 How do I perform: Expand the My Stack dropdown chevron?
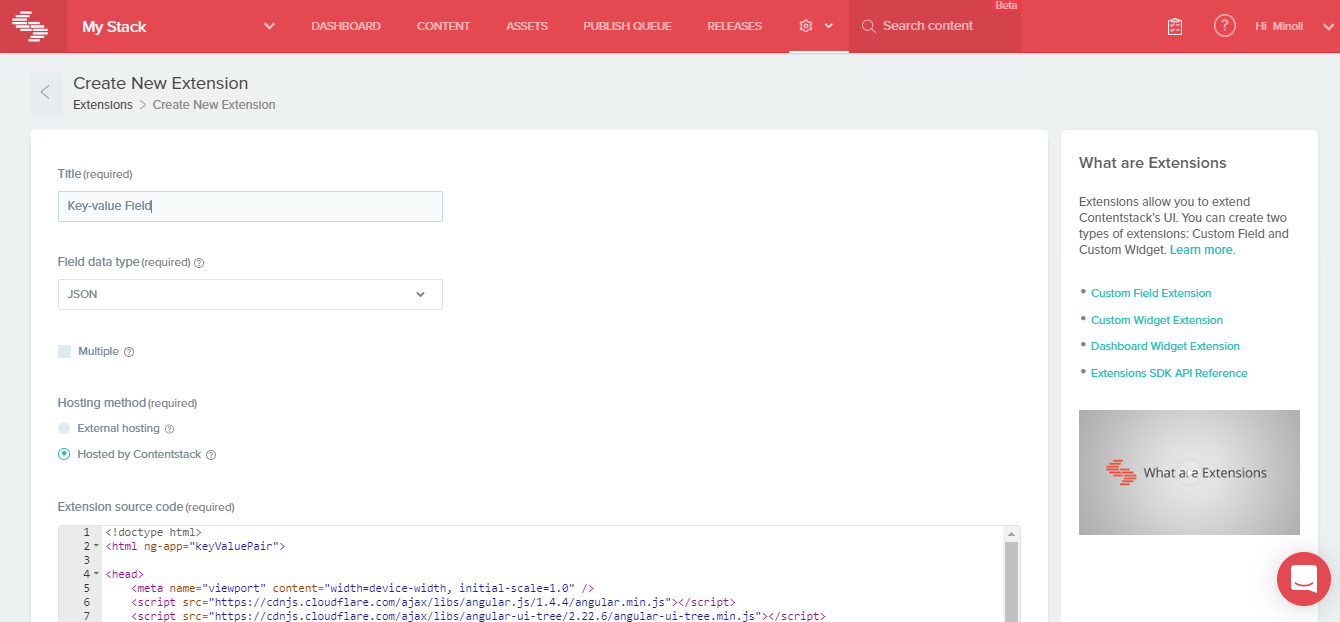click(x=269, y=26)
